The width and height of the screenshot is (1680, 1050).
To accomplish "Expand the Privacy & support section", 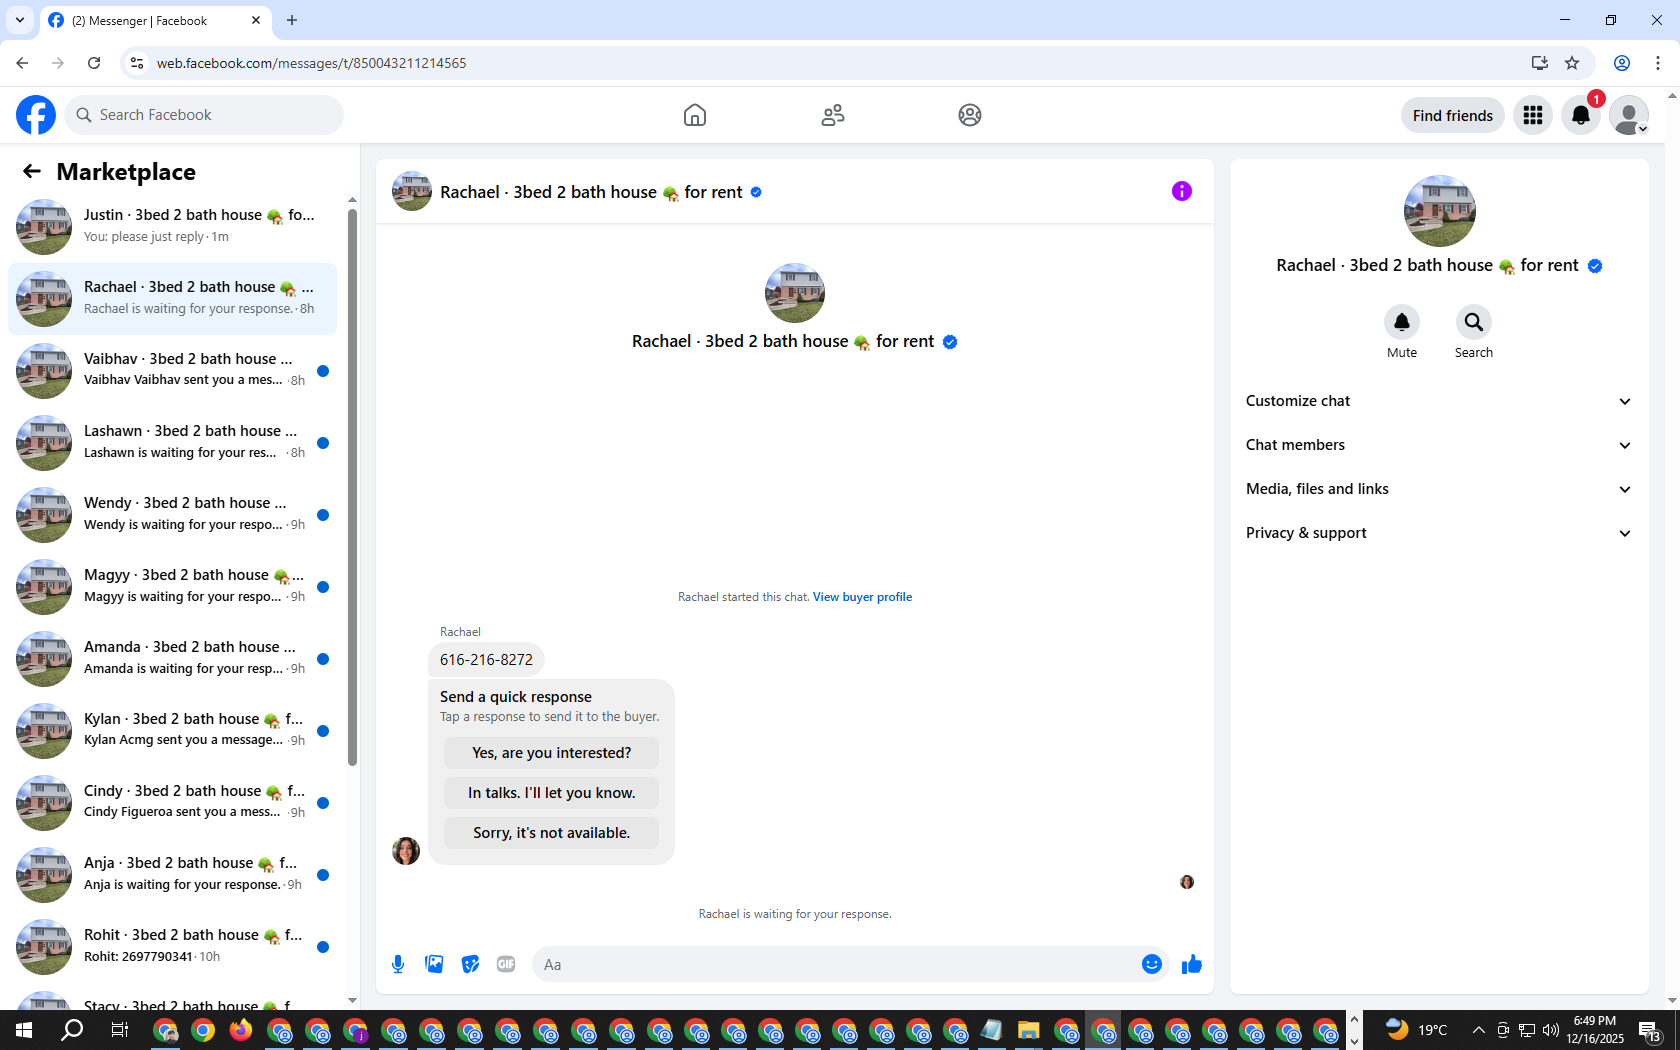I will tap(1439, 533).
